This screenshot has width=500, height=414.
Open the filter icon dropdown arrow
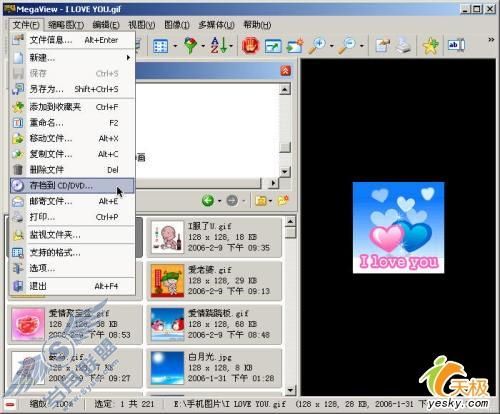pyautogui.click(x=203, y=46)
